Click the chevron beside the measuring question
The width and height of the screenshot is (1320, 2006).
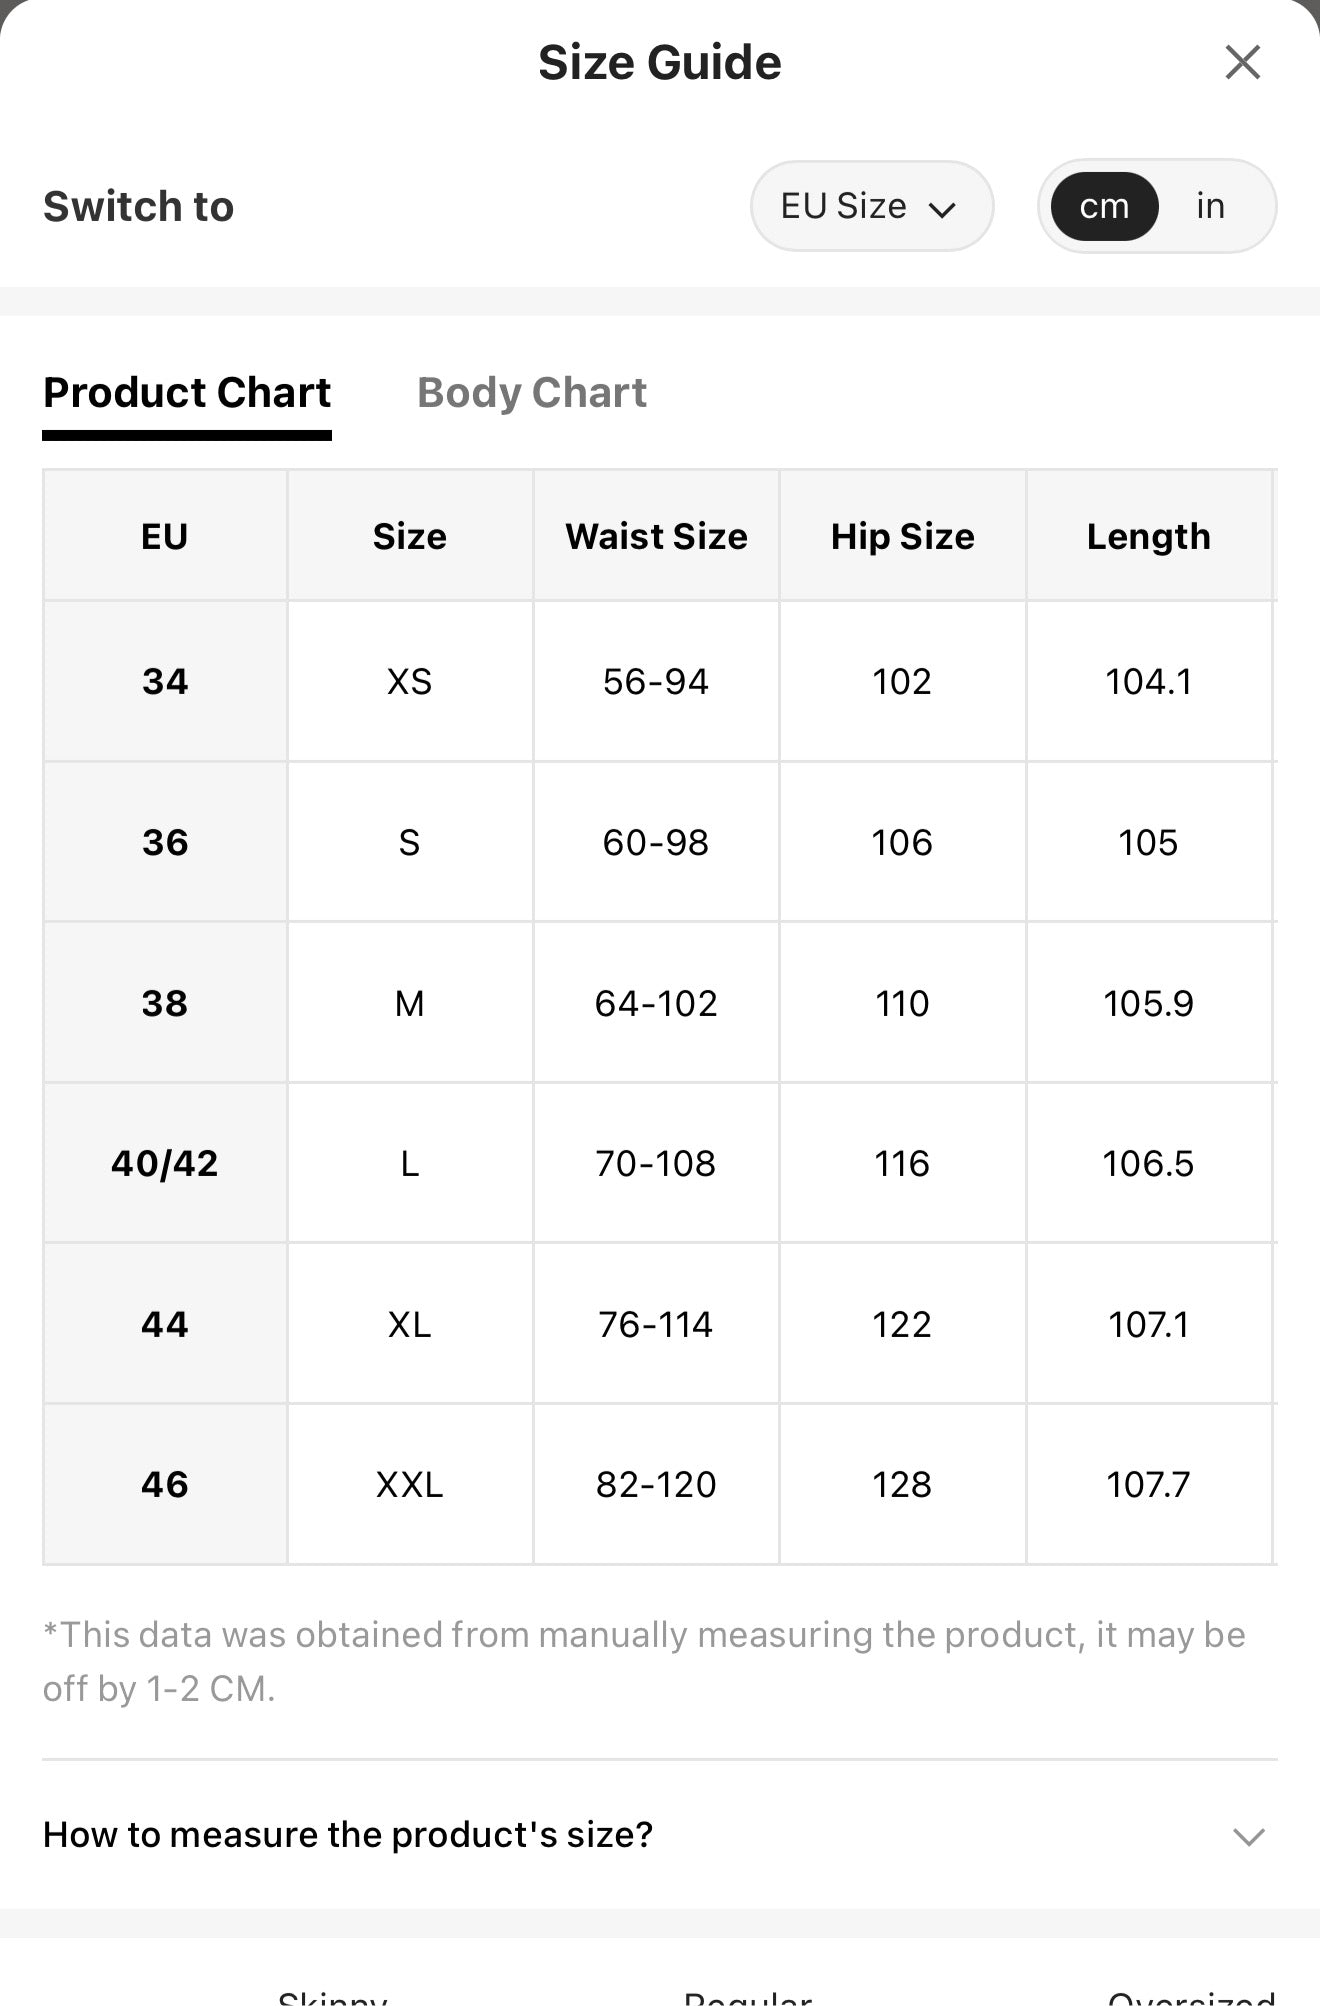click(x=1249, y=1836)
